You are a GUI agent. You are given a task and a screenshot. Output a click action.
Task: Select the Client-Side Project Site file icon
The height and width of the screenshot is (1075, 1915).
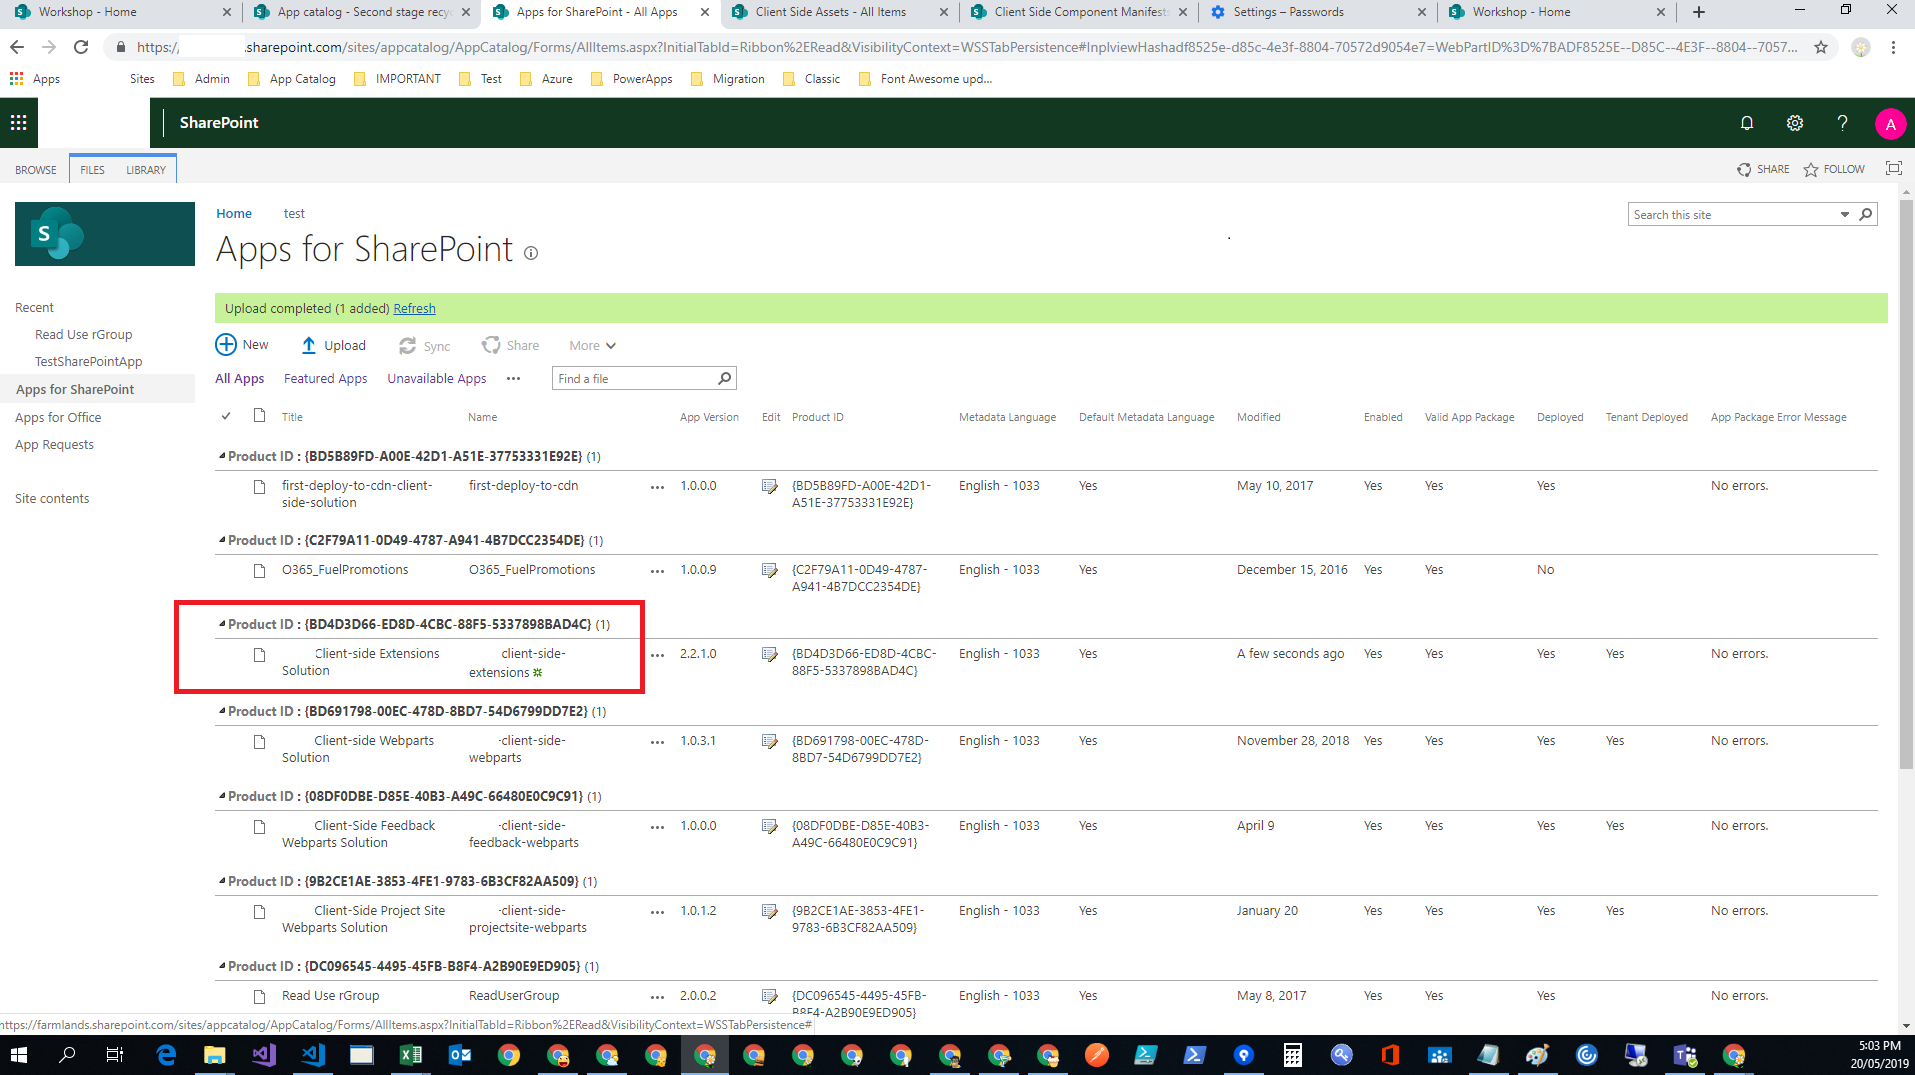pyautogui.click(x=259, y=912)
